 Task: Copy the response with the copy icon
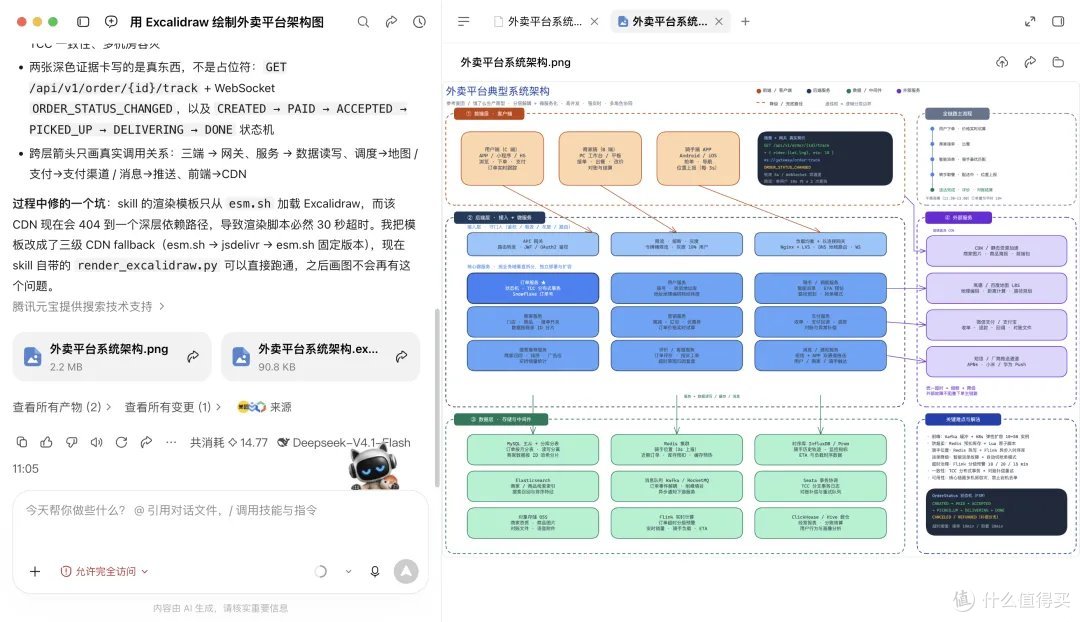[22, 442]
